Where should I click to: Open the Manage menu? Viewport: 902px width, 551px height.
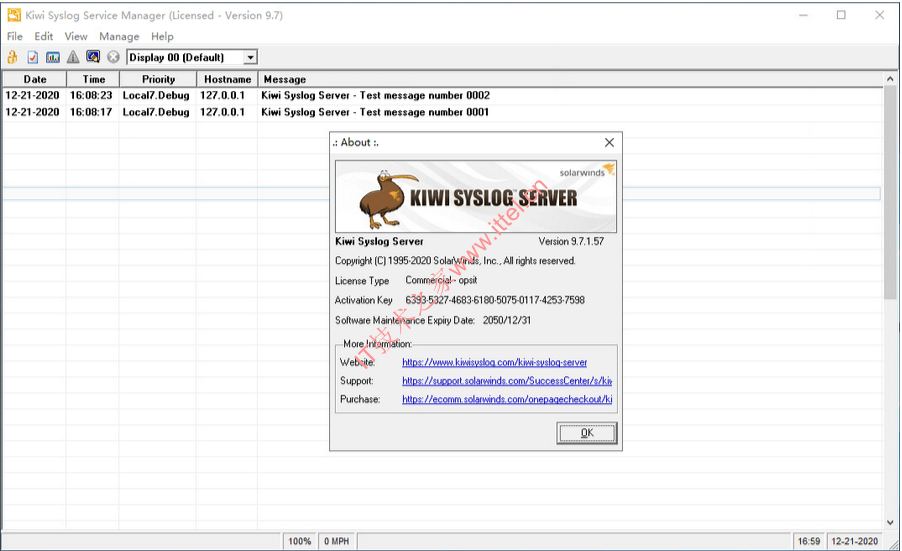[x=119, y=36]
